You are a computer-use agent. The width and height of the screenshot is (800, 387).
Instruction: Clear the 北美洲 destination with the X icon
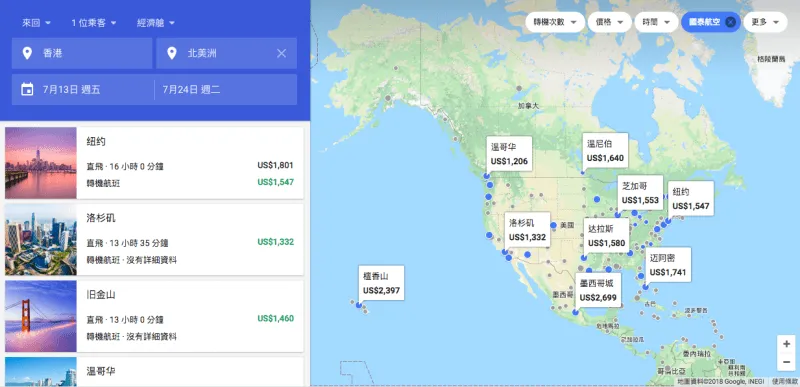[282, 53]
